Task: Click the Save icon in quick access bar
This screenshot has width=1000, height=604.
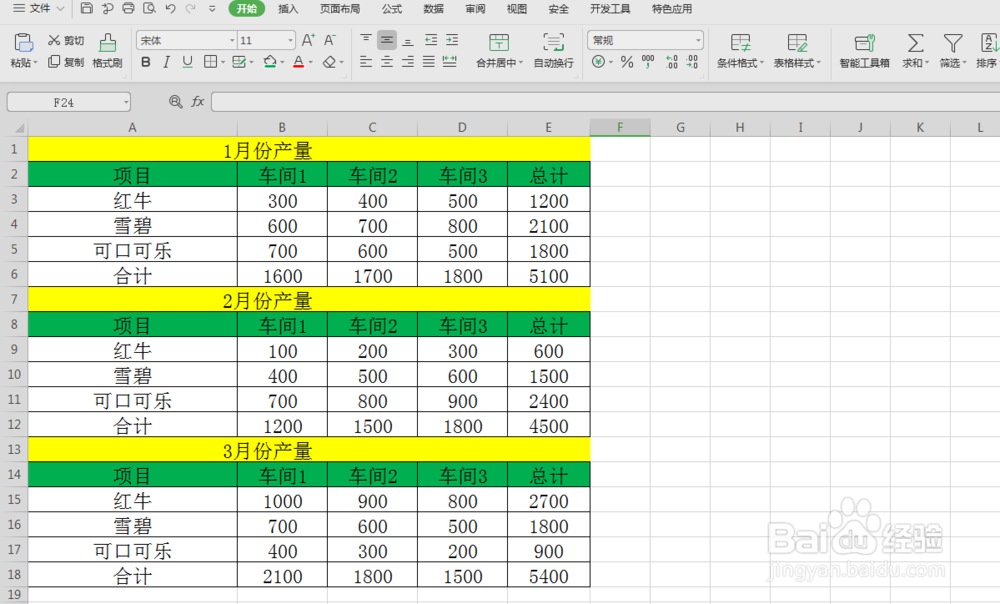Action: (87, 8)
